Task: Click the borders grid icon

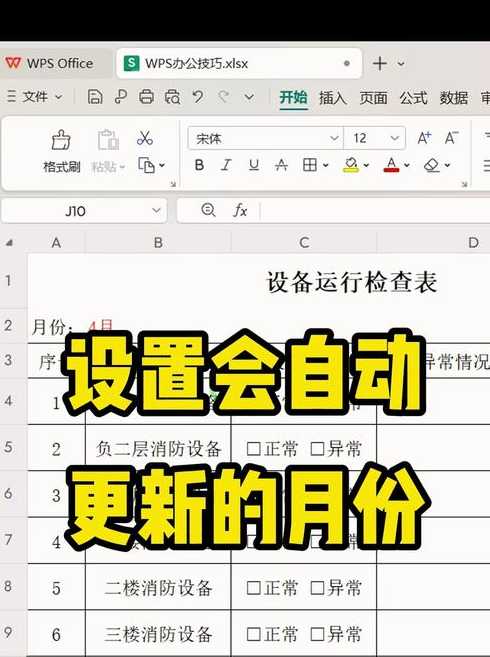Action: coord(310,165)
